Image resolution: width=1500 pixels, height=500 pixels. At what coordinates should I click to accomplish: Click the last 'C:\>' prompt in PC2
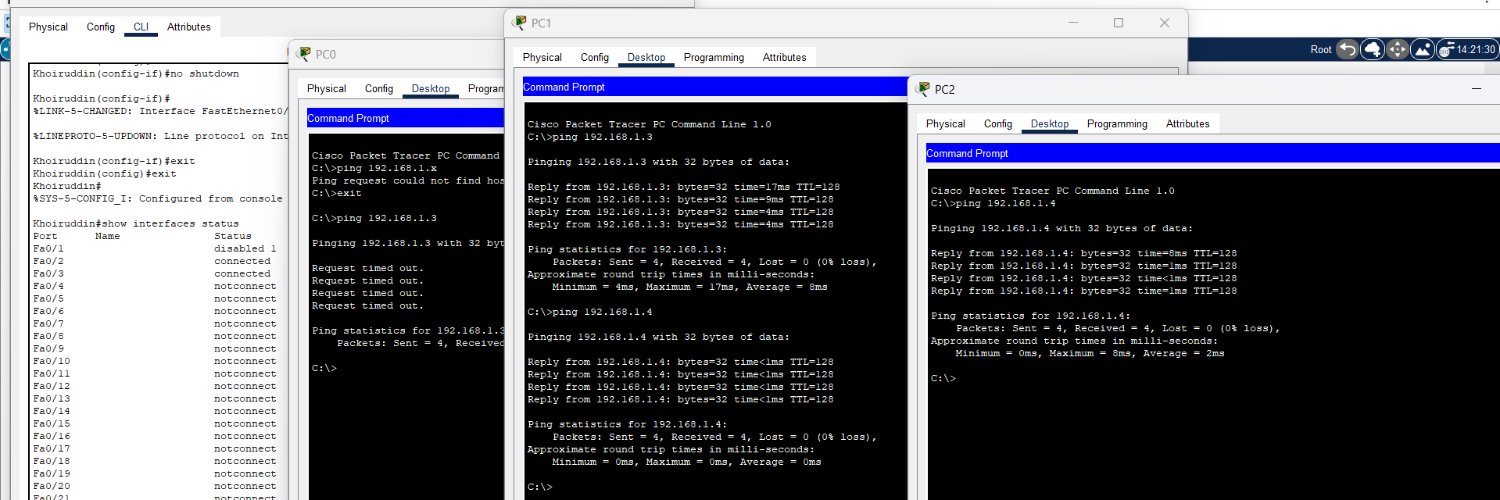click(942, 378)
